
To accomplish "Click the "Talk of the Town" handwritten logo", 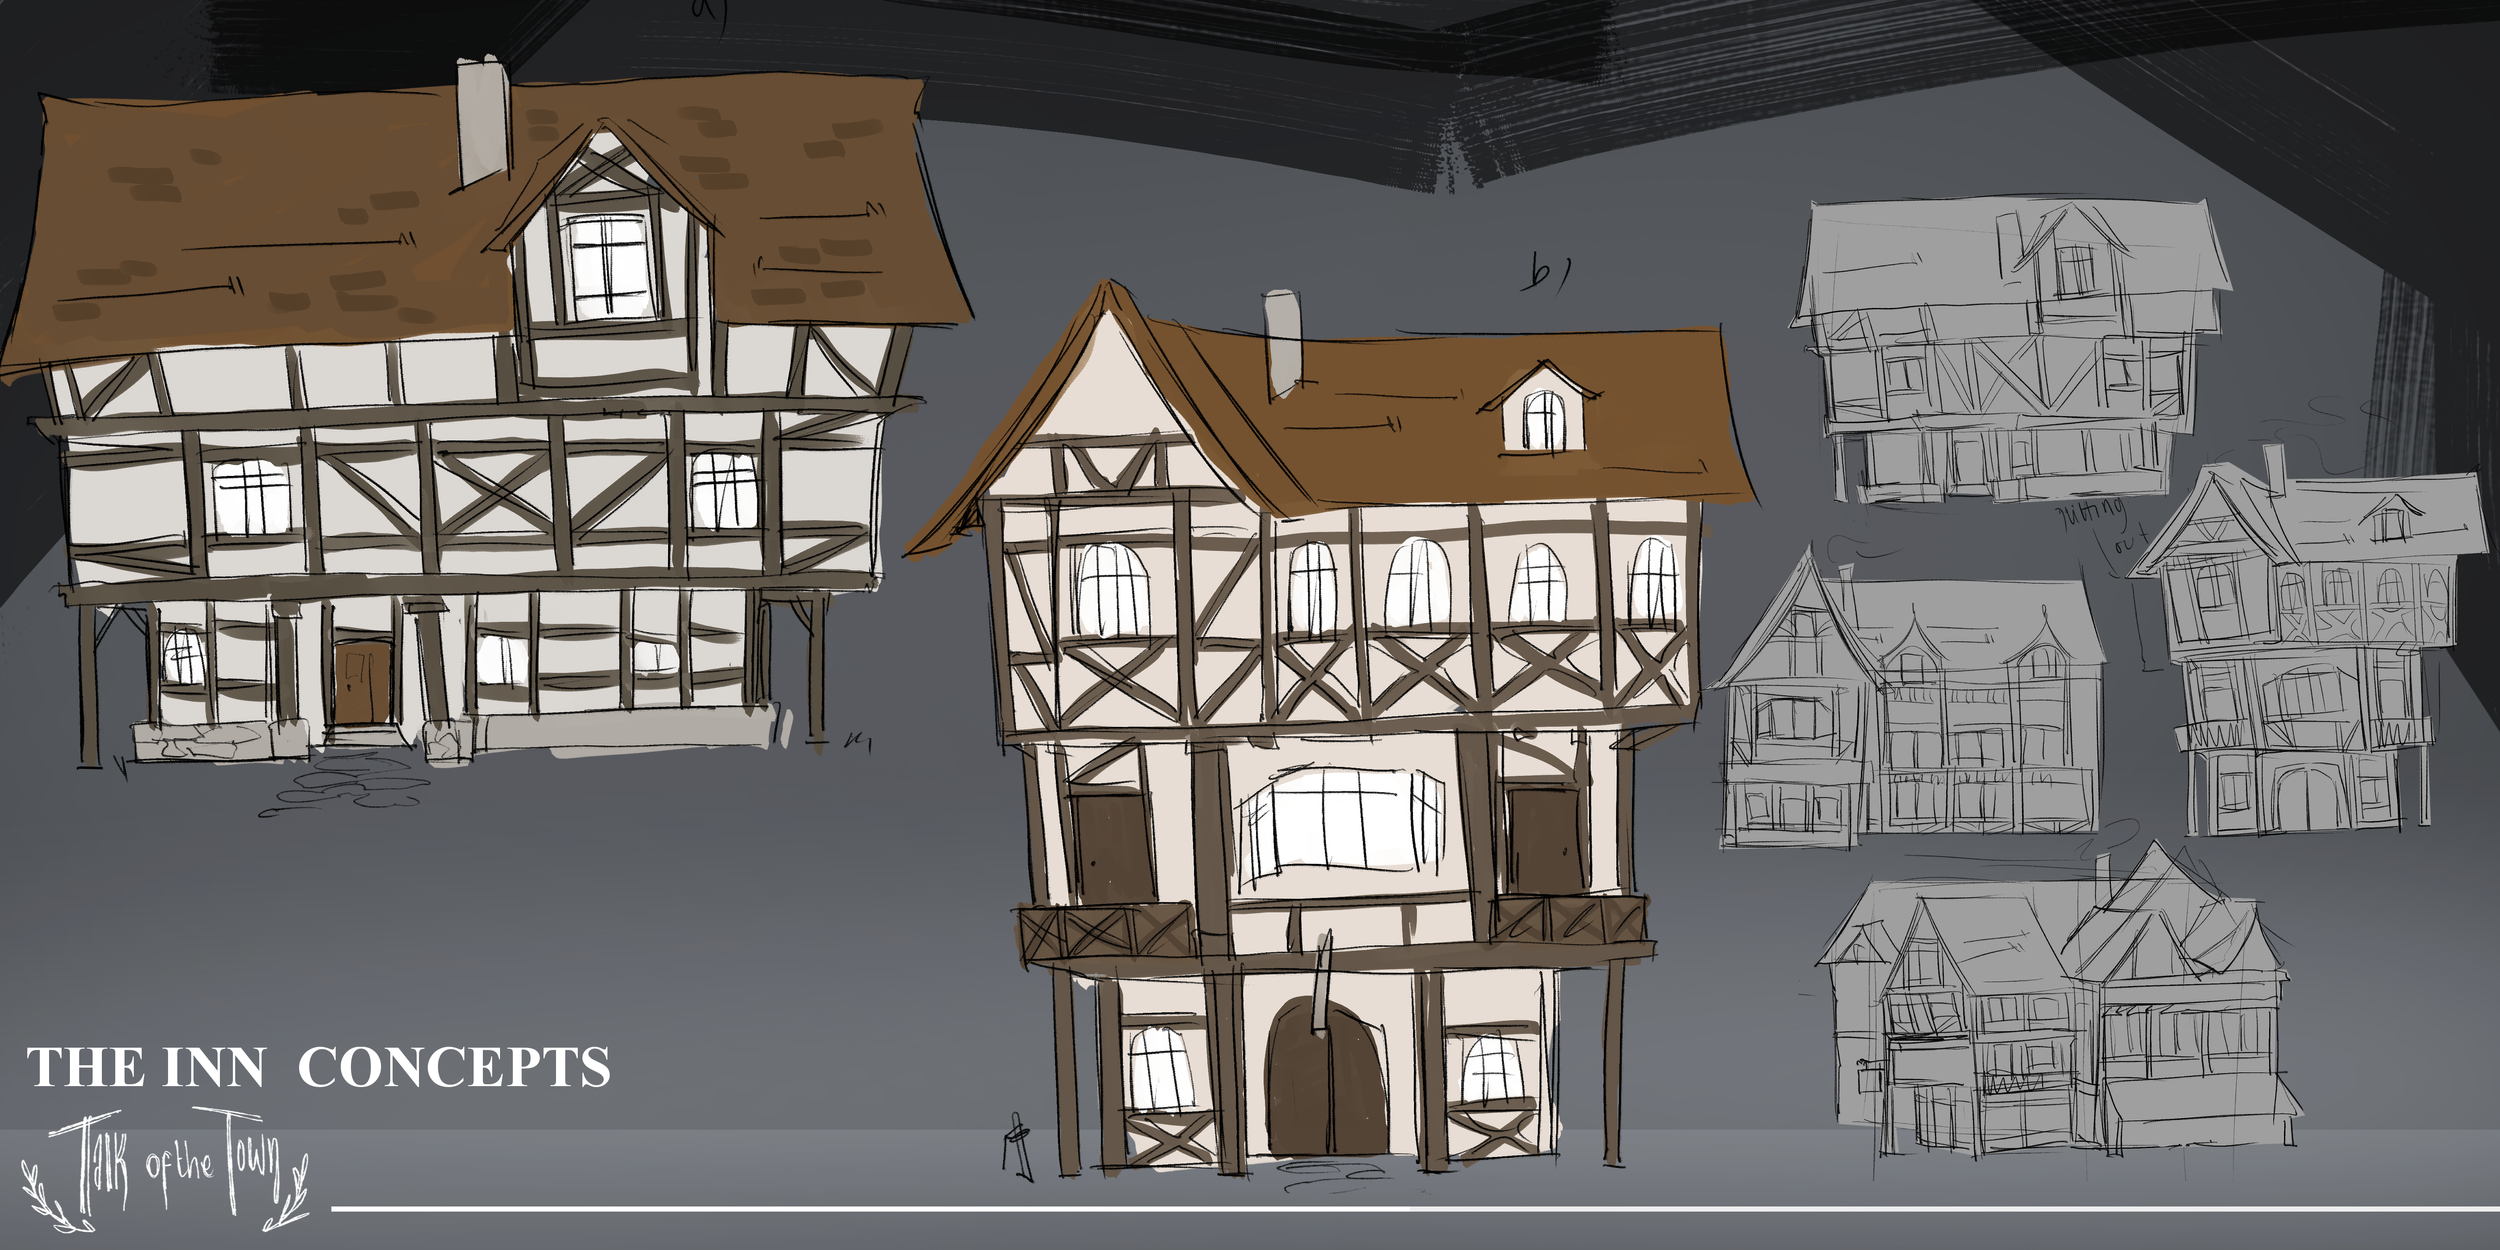I will coord(166,1171).
